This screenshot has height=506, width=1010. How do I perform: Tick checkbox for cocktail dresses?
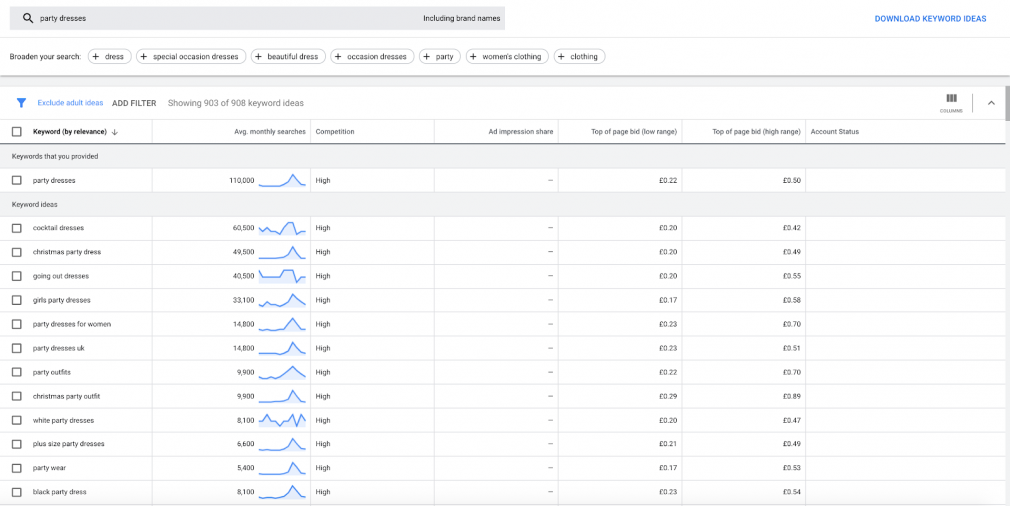click(17, 228)
